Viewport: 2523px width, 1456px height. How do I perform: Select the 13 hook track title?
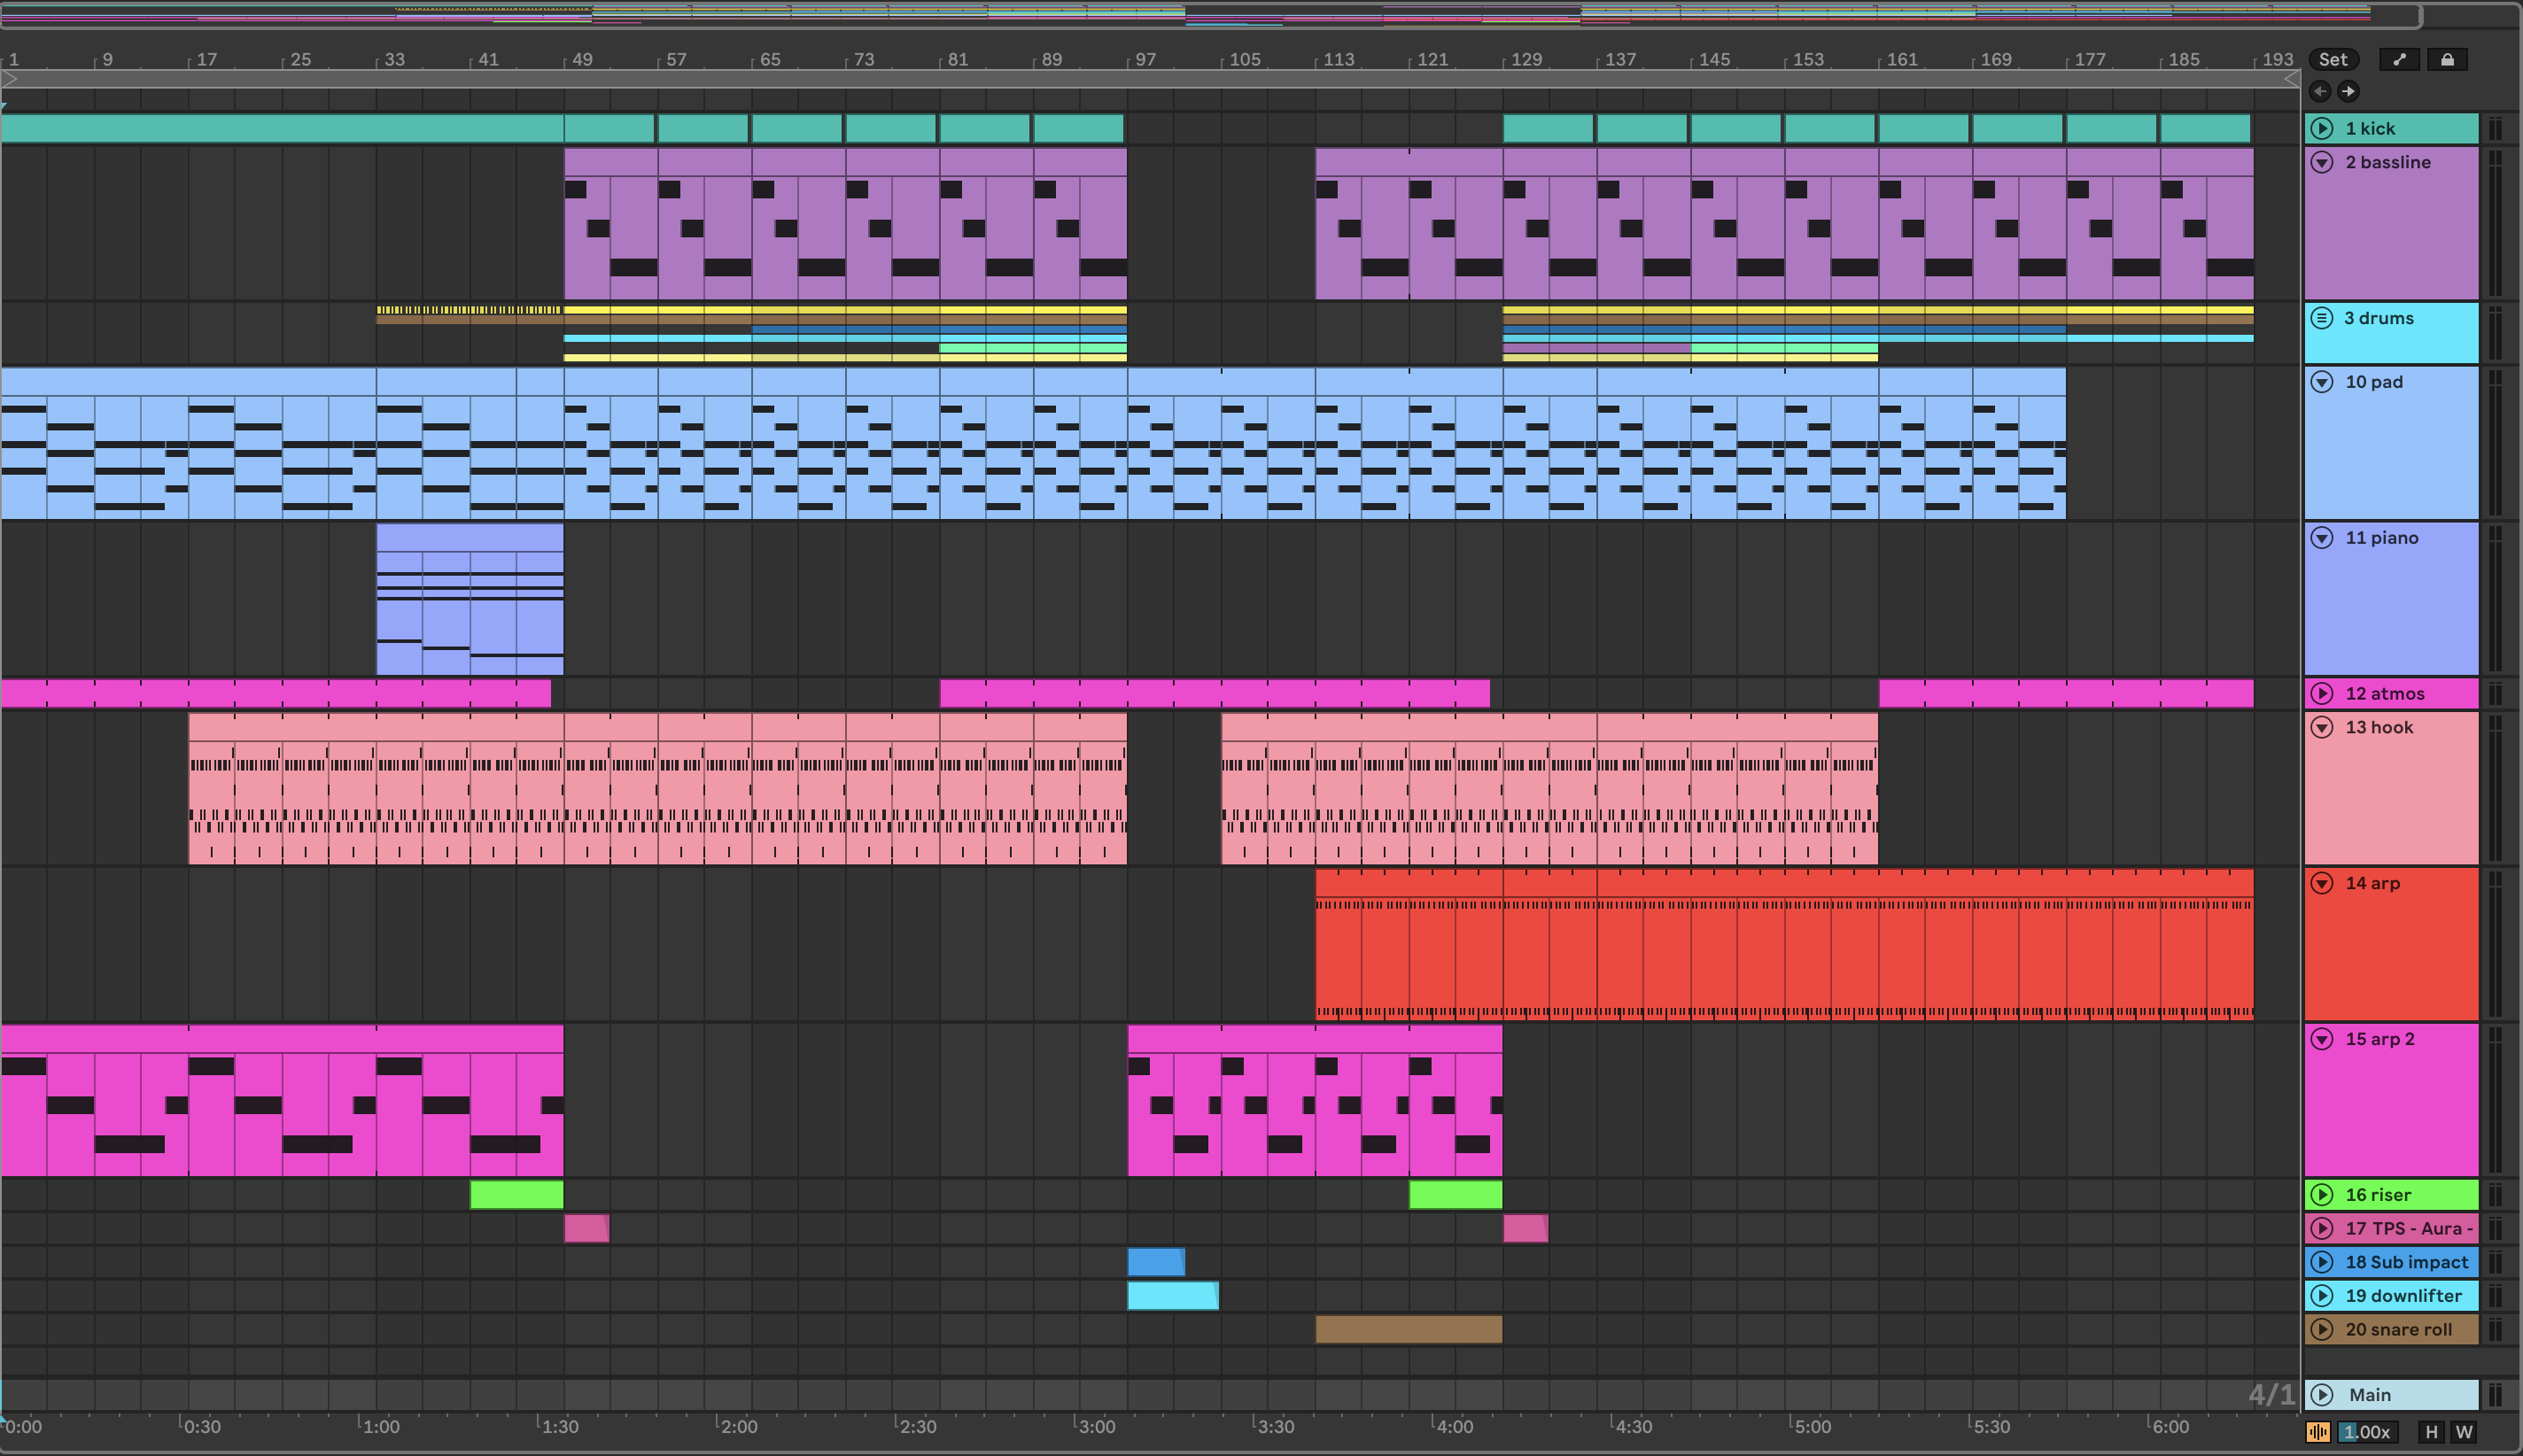(x=2379, y=727)
